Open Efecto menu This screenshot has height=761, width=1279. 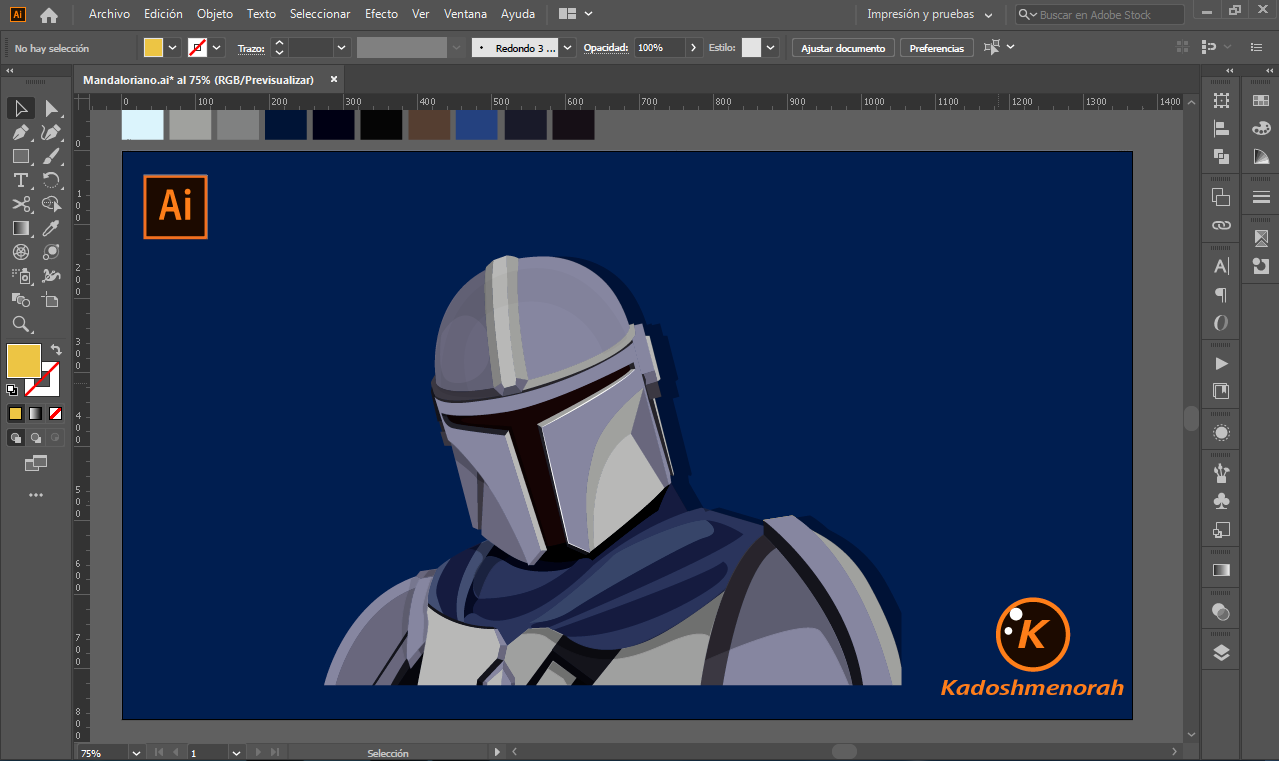tap(381, 14)
